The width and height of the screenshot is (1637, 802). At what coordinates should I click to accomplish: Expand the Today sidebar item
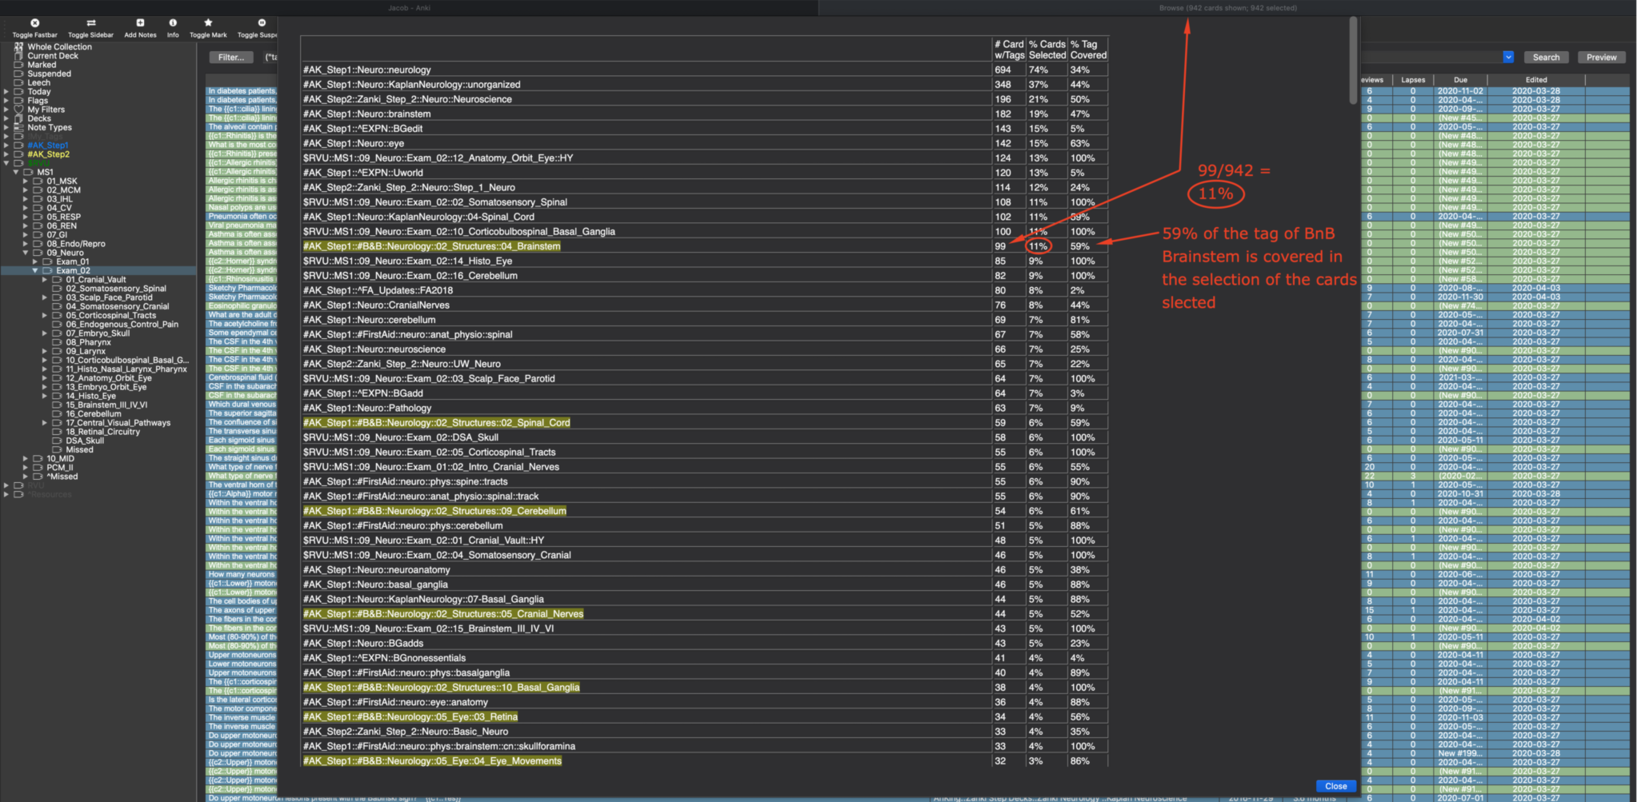coord(6,92)
